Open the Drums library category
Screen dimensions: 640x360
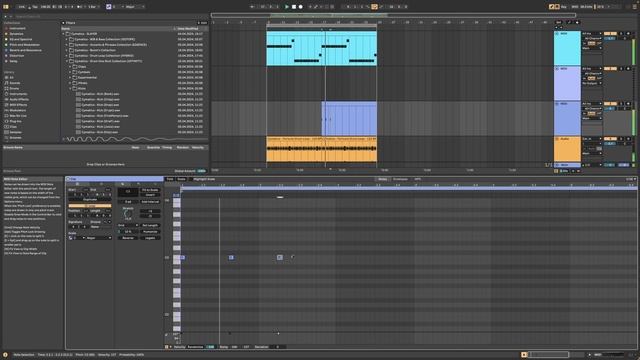click(x=14, y=88)
